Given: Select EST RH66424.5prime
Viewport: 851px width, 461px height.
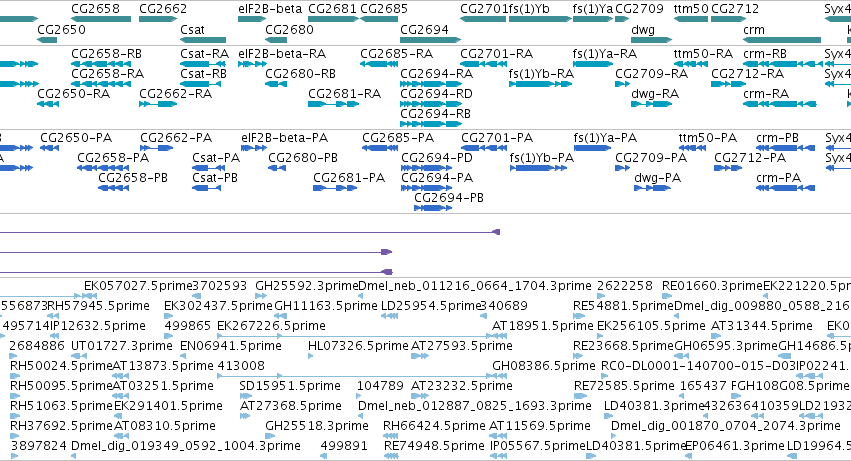Looking at the screenshot, I should pos(434,426).
